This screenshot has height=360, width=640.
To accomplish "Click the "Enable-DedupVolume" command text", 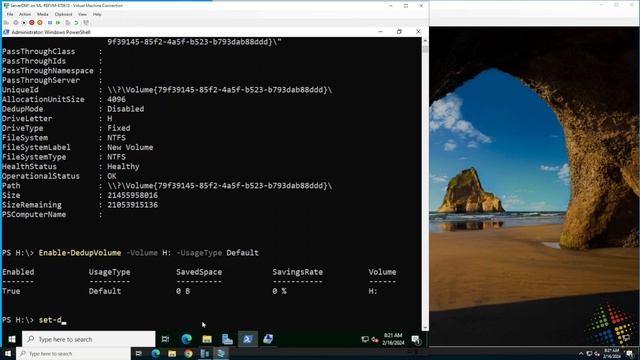I will 80,253.
